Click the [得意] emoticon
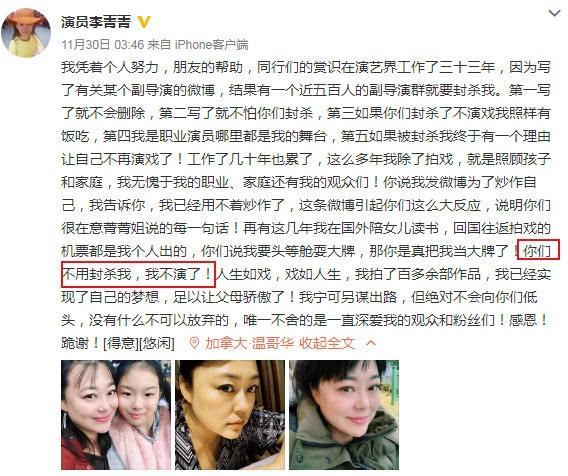 [x=121, y=343]
